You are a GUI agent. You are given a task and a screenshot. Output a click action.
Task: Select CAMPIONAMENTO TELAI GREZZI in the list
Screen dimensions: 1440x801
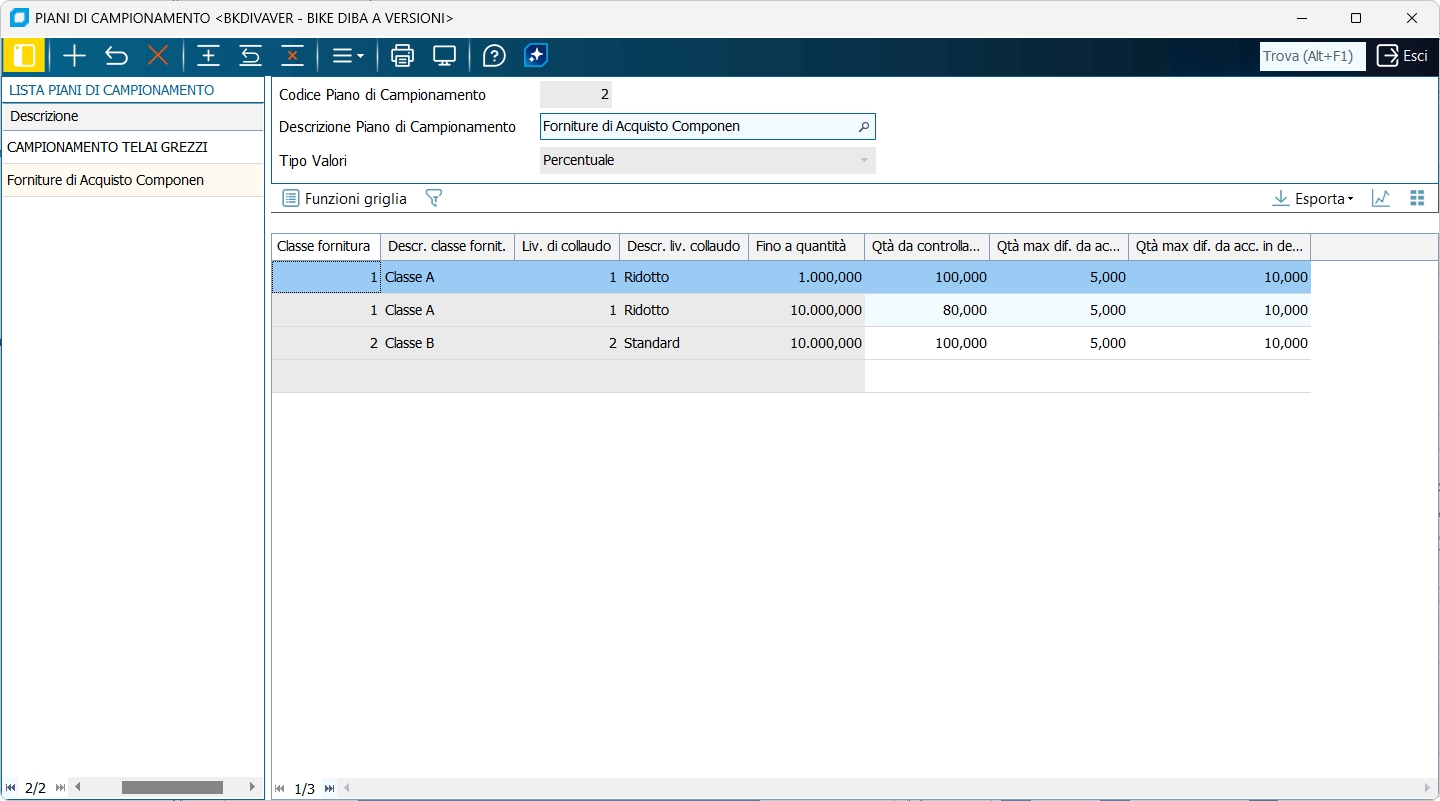107,147
